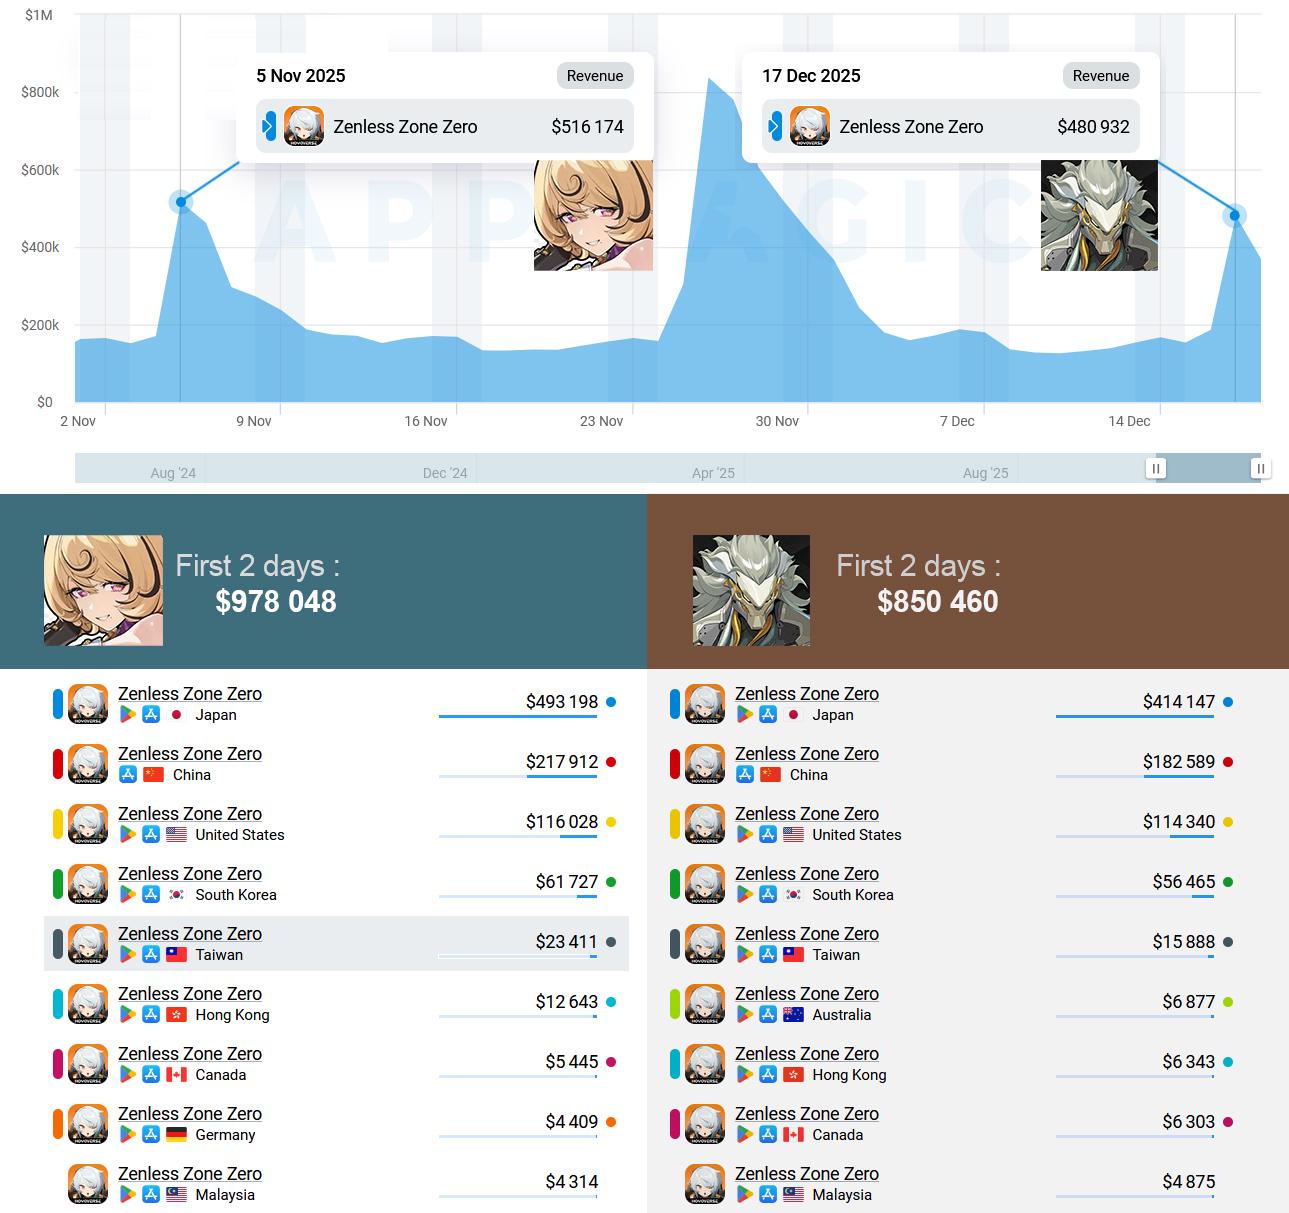Click the South Korea flag in the $56 465 row

coord(794,895)
